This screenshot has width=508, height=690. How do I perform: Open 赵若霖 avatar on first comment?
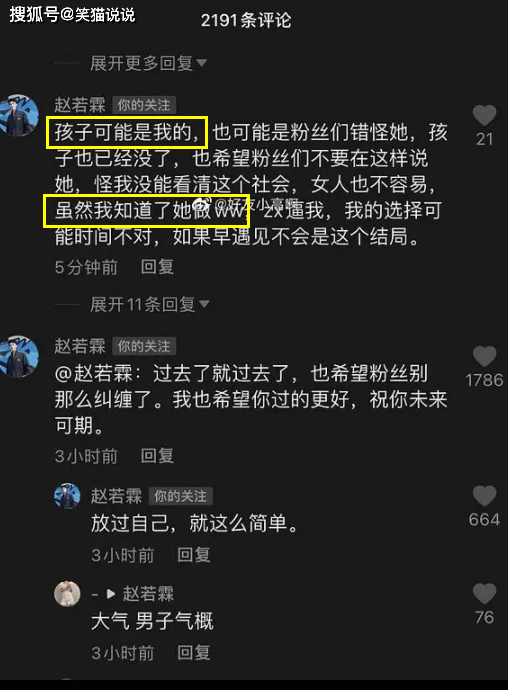pyautogui.click(x=19, y=115)
